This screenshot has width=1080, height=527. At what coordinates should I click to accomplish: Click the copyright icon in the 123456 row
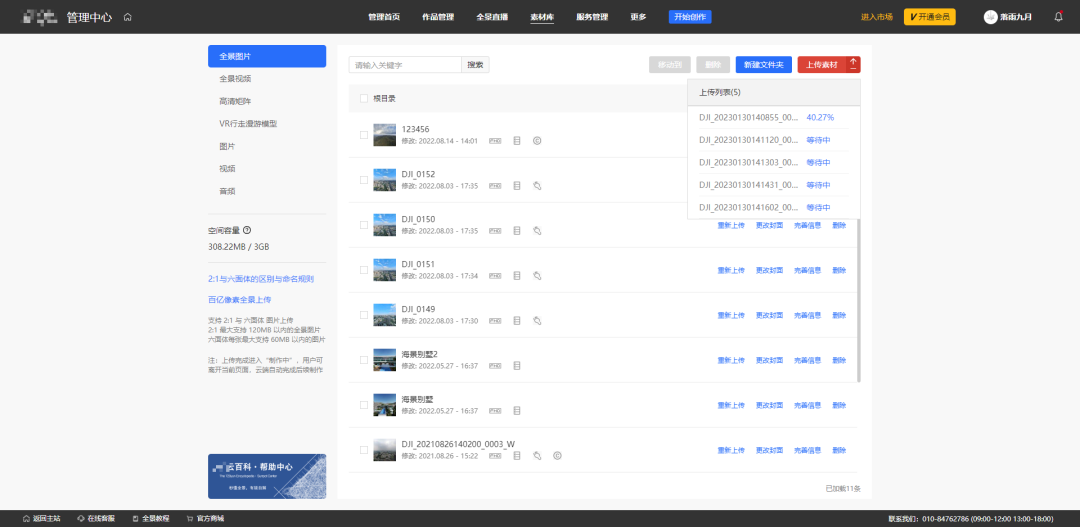point(537,141)
